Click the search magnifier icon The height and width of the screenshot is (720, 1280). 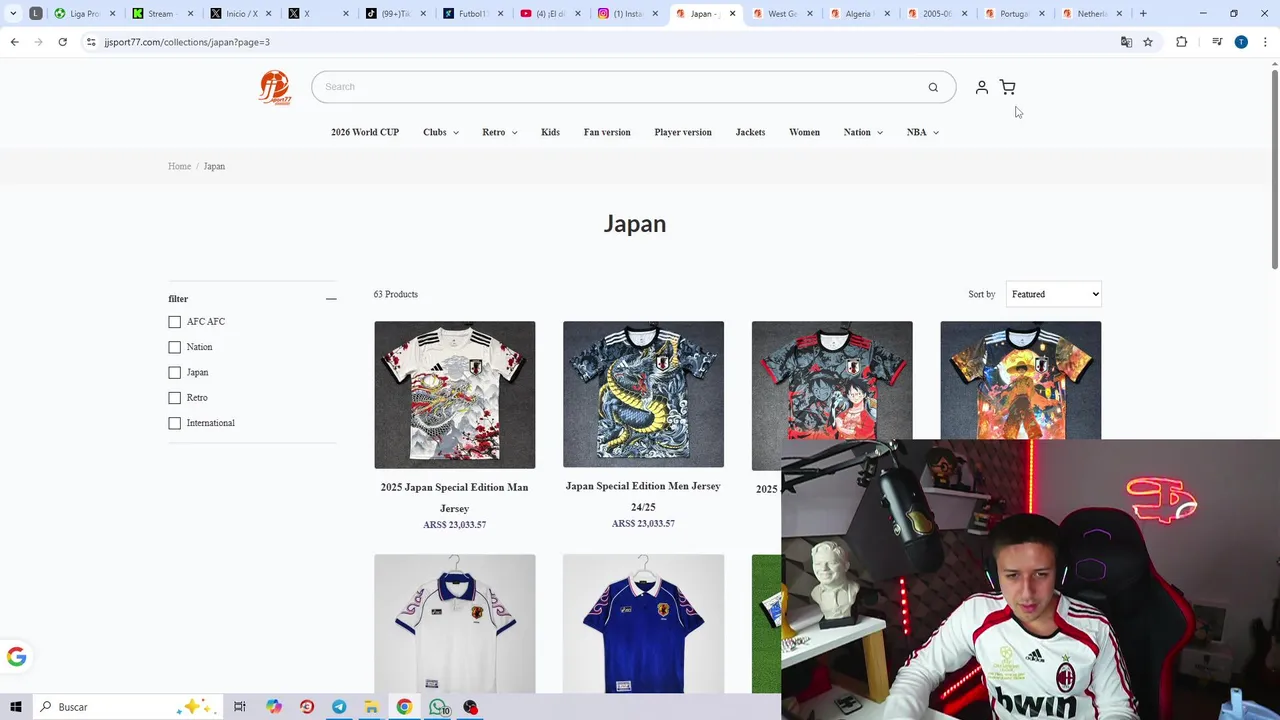click(x=933, y=87)
